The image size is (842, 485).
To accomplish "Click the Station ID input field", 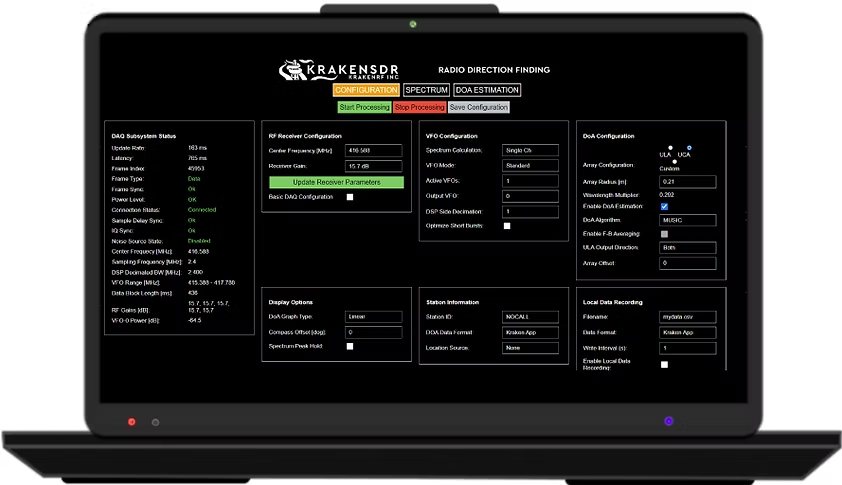I will 530,317.
